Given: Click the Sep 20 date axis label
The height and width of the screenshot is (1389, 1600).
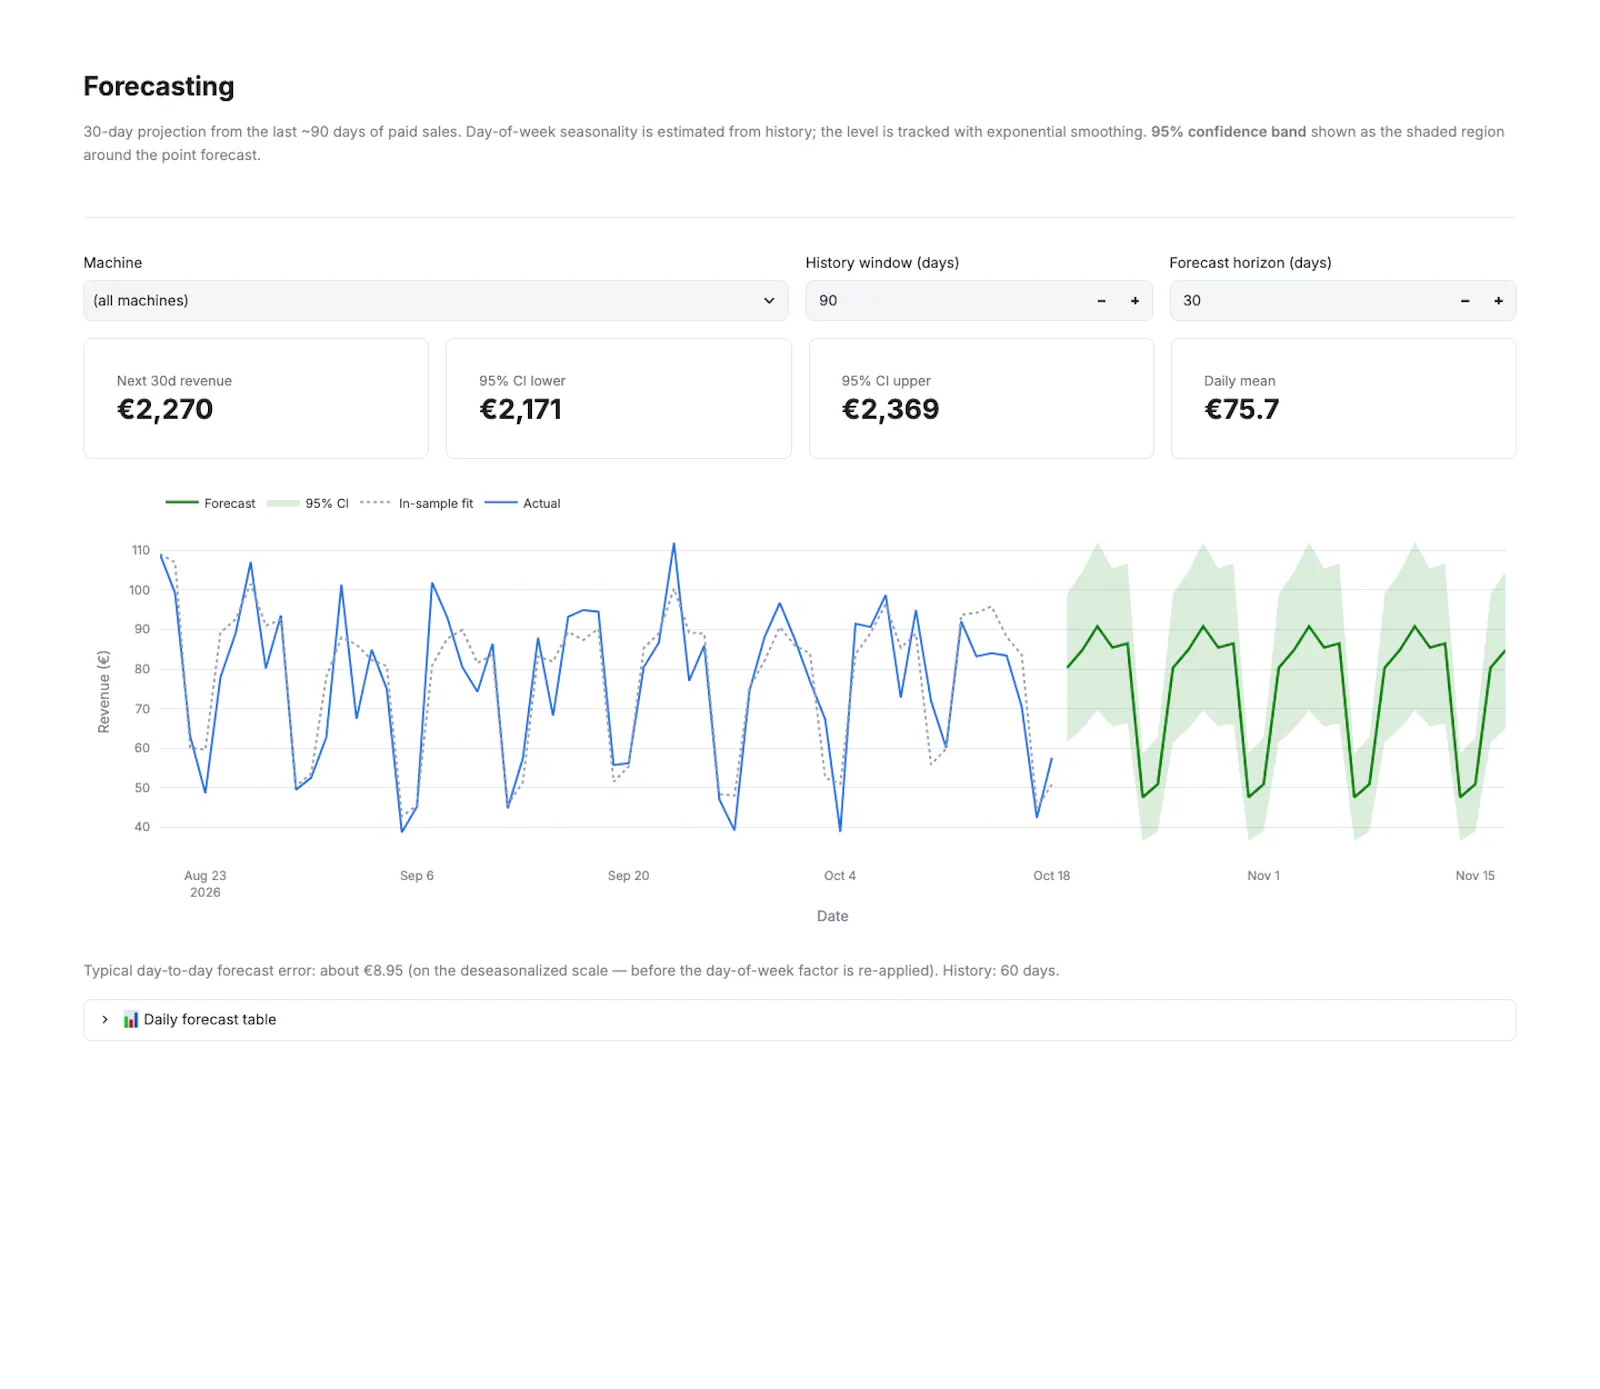Looking at the screenshot, I should coord(628,876).
